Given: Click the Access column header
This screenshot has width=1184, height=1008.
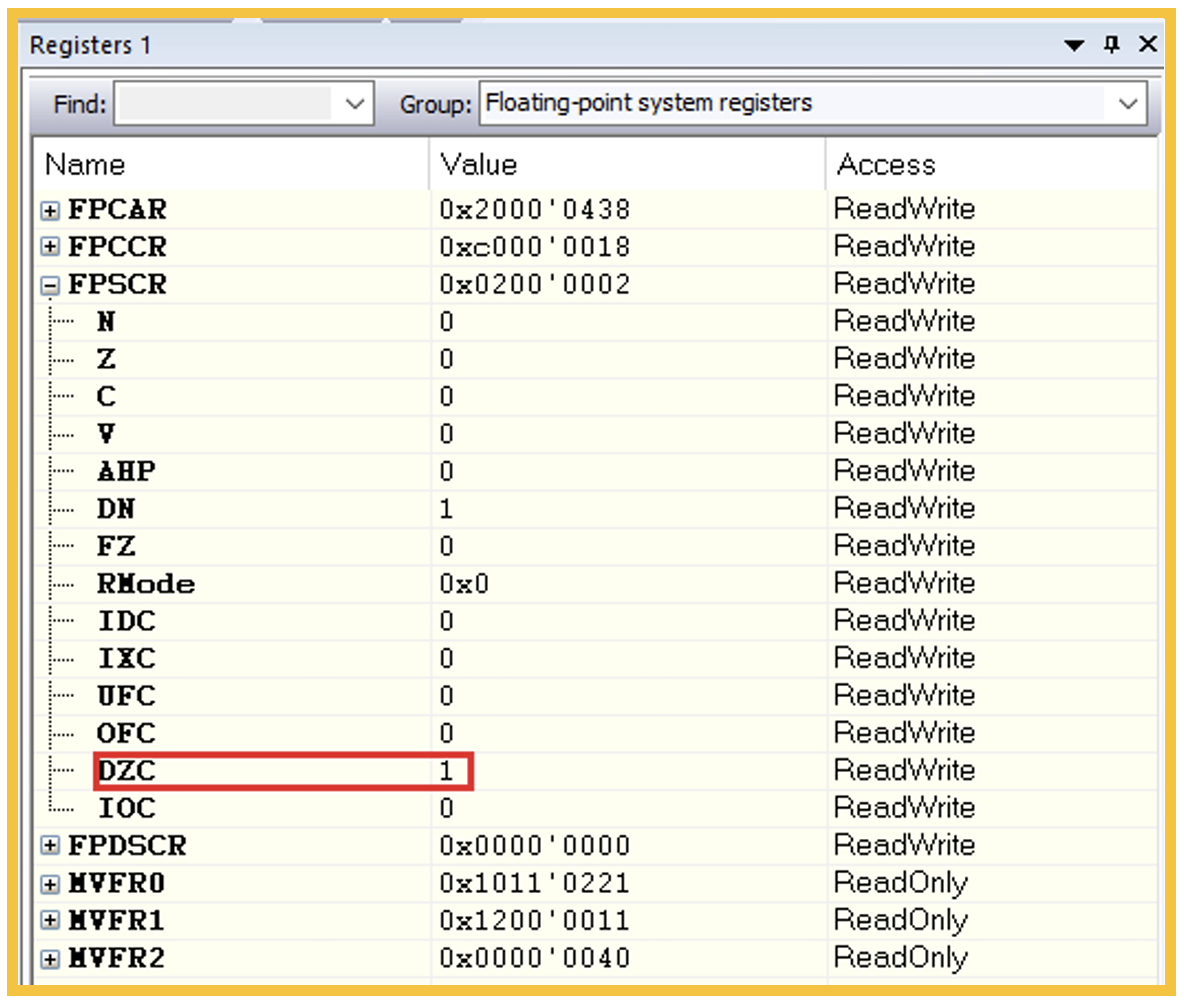Looking at the screenshot, I should tap(886, 165).
